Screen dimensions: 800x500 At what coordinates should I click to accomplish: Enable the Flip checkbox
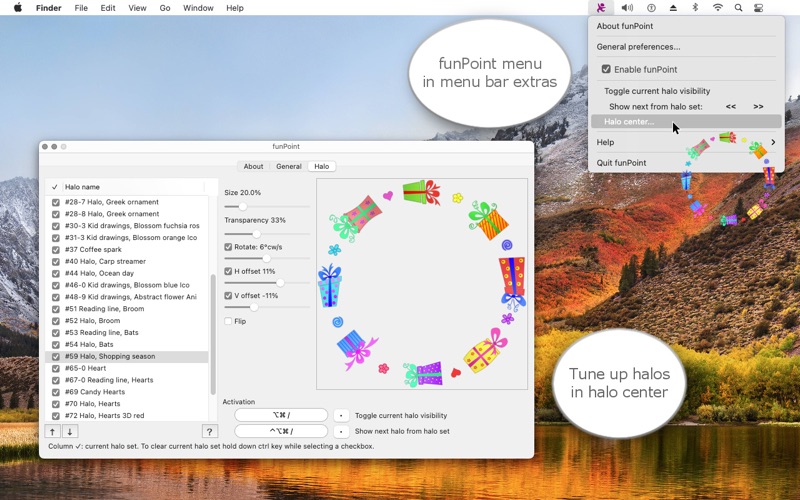[x=228, y=321]
